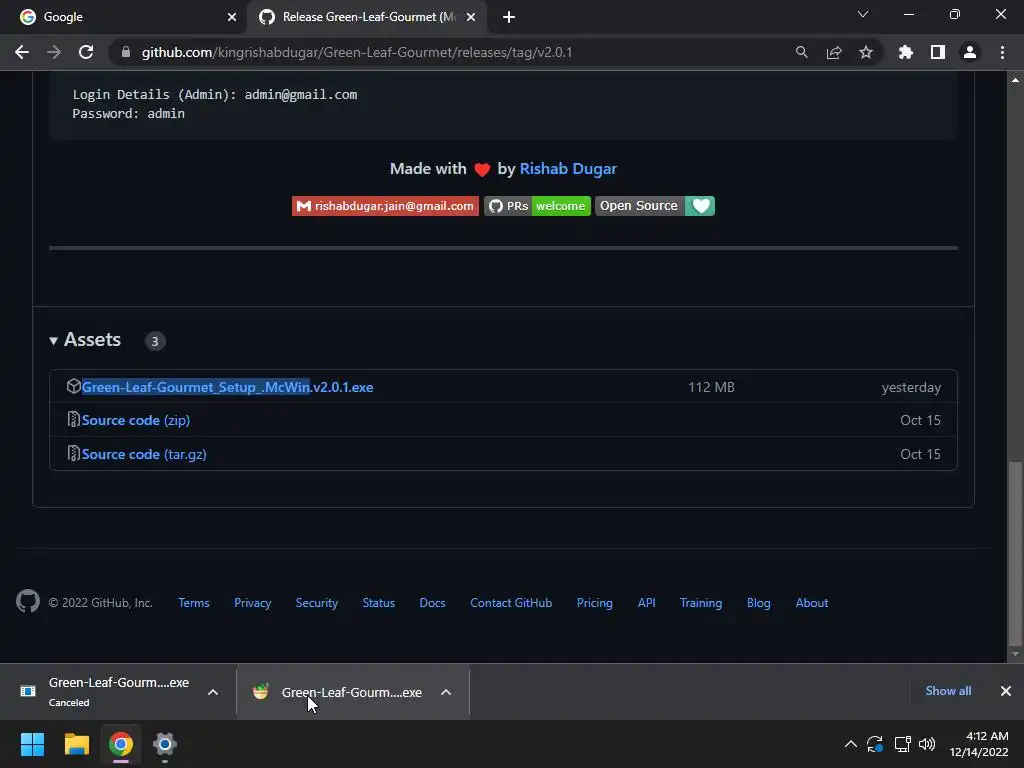Image resolution: width=1024 pixels, height=768 pixels.
Task: Open Chrome three-dot menu
Action: click(1002, 52)
